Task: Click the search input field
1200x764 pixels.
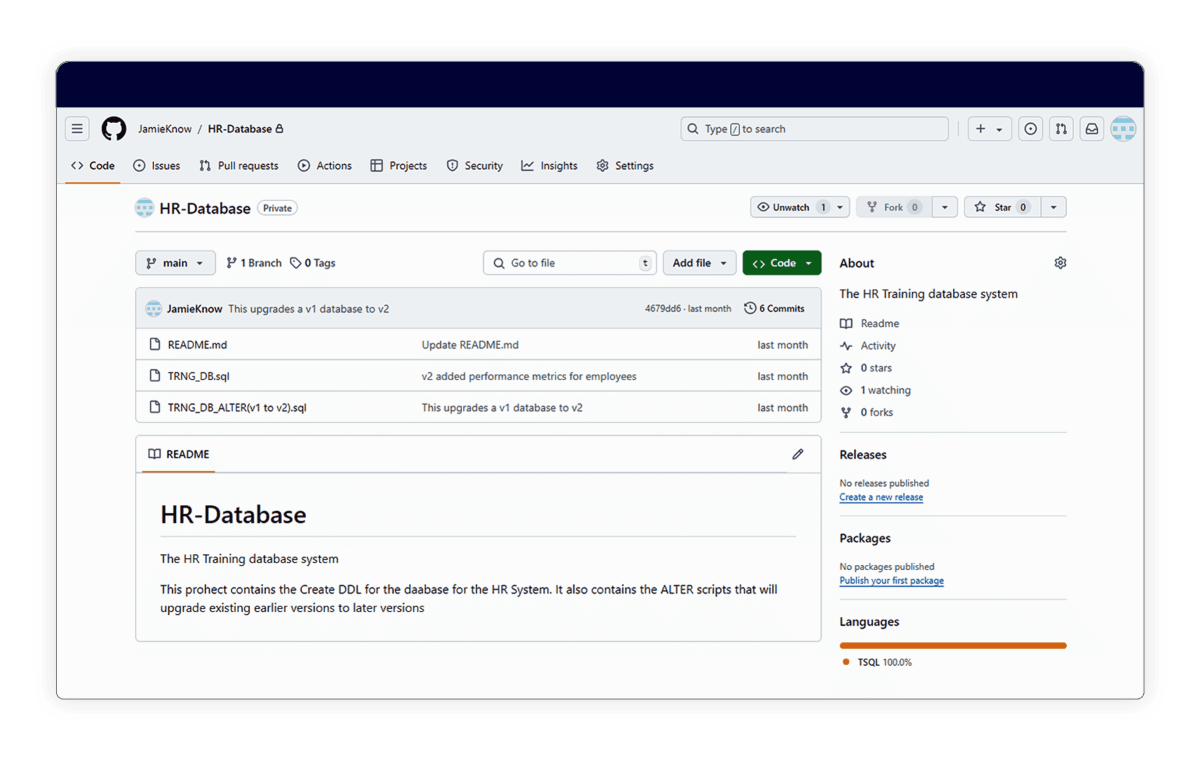Action: click(x=815, y=129)
